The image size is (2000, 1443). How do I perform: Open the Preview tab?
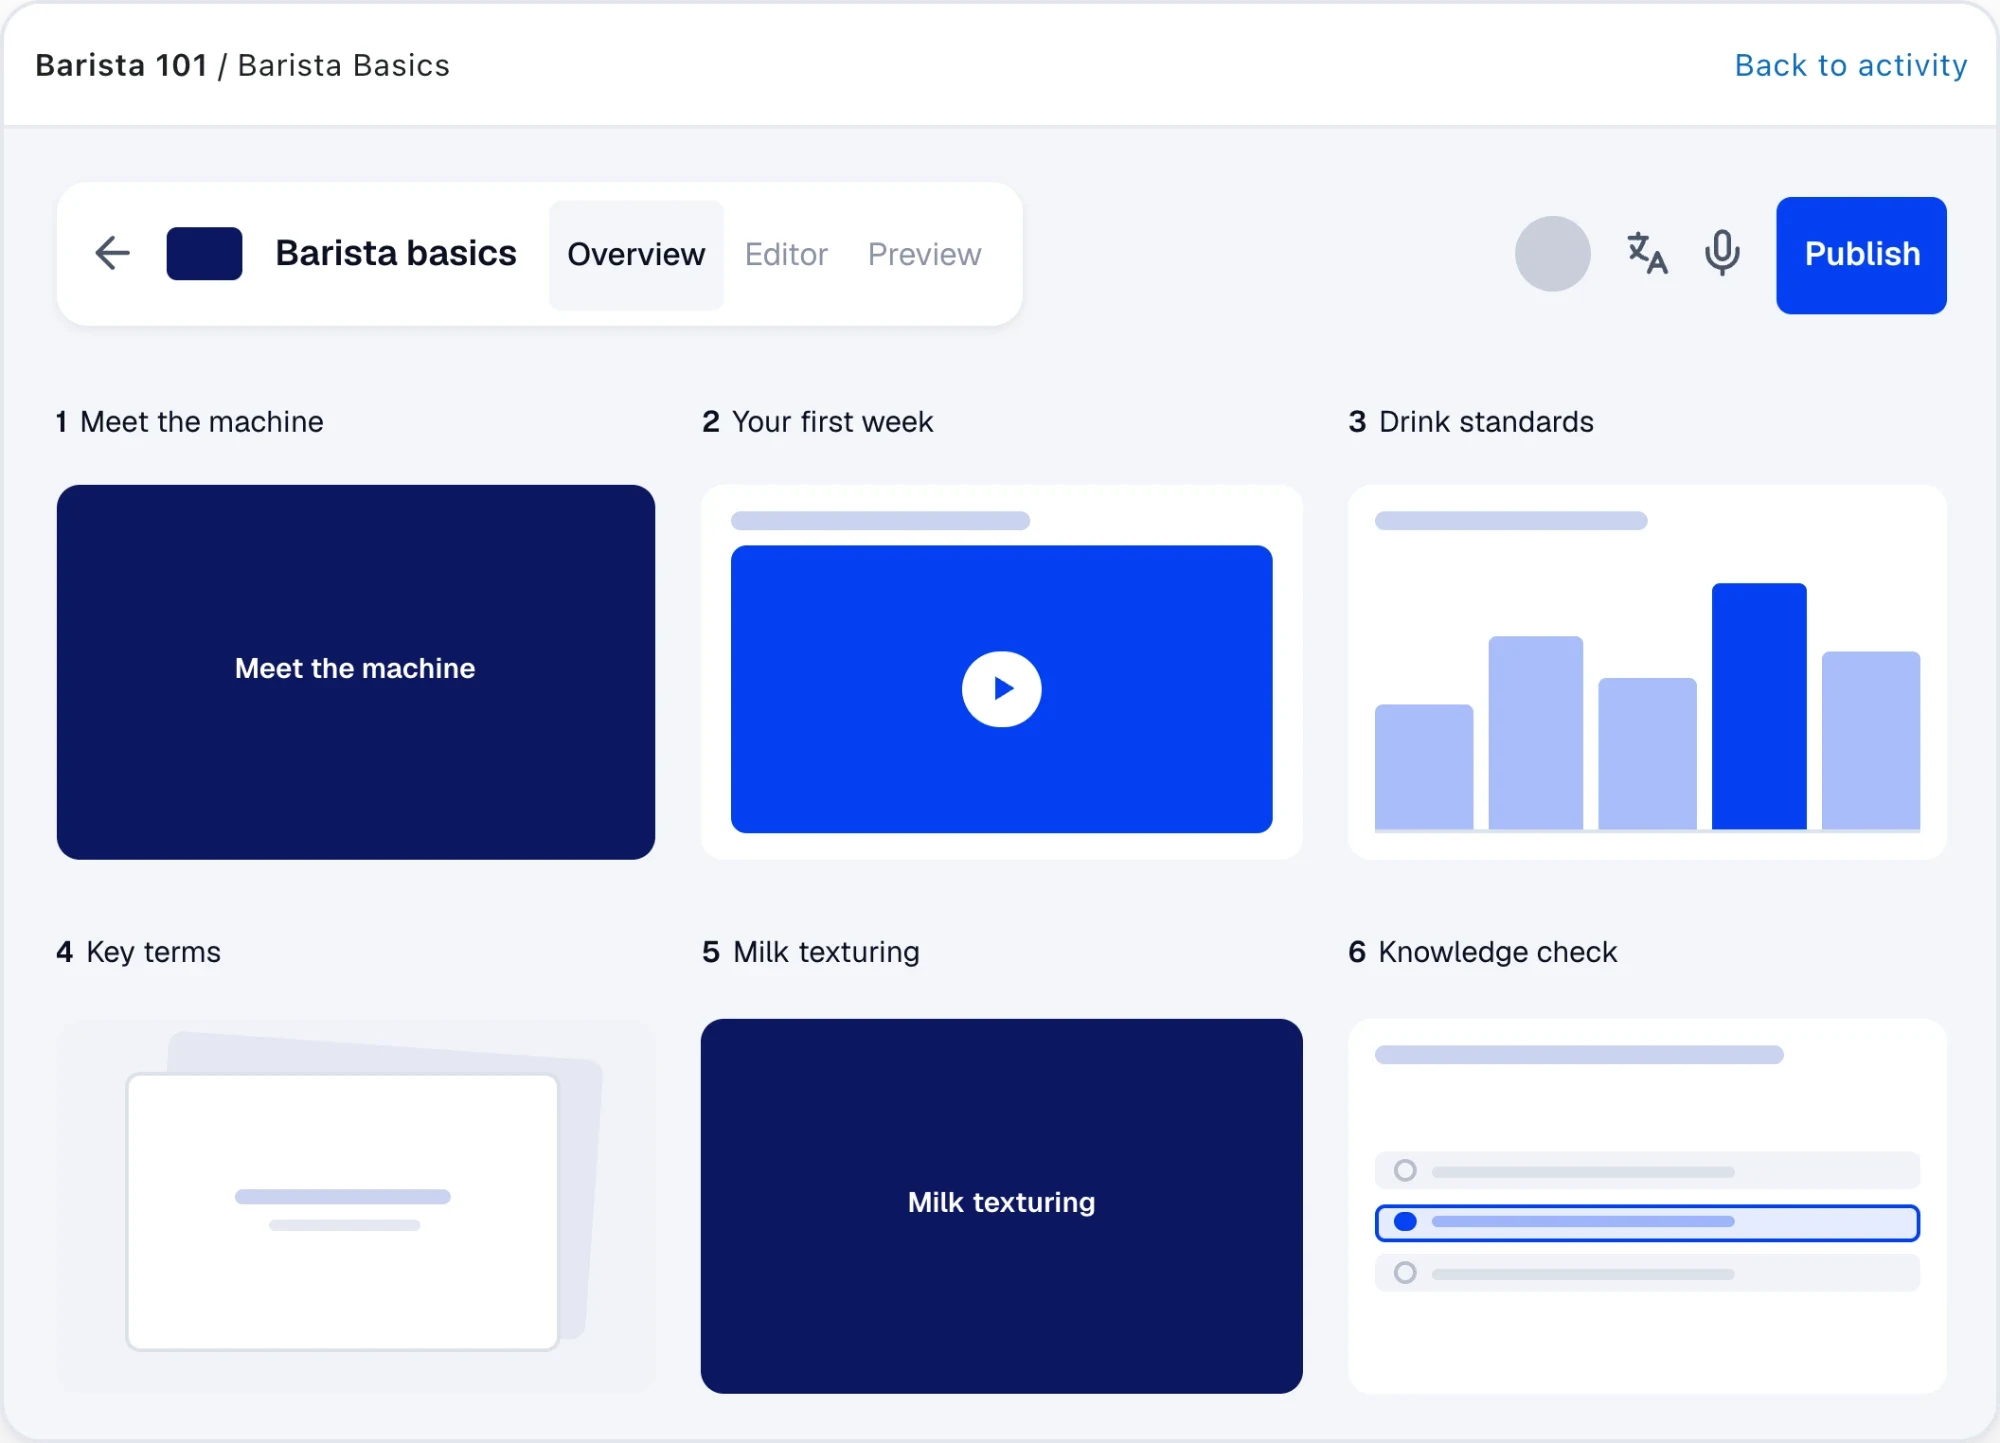pos(924,255)
